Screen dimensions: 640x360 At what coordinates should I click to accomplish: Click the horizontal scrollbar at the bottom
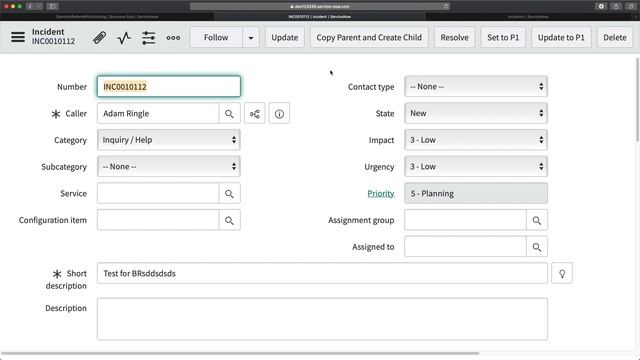tap(240, 353)
